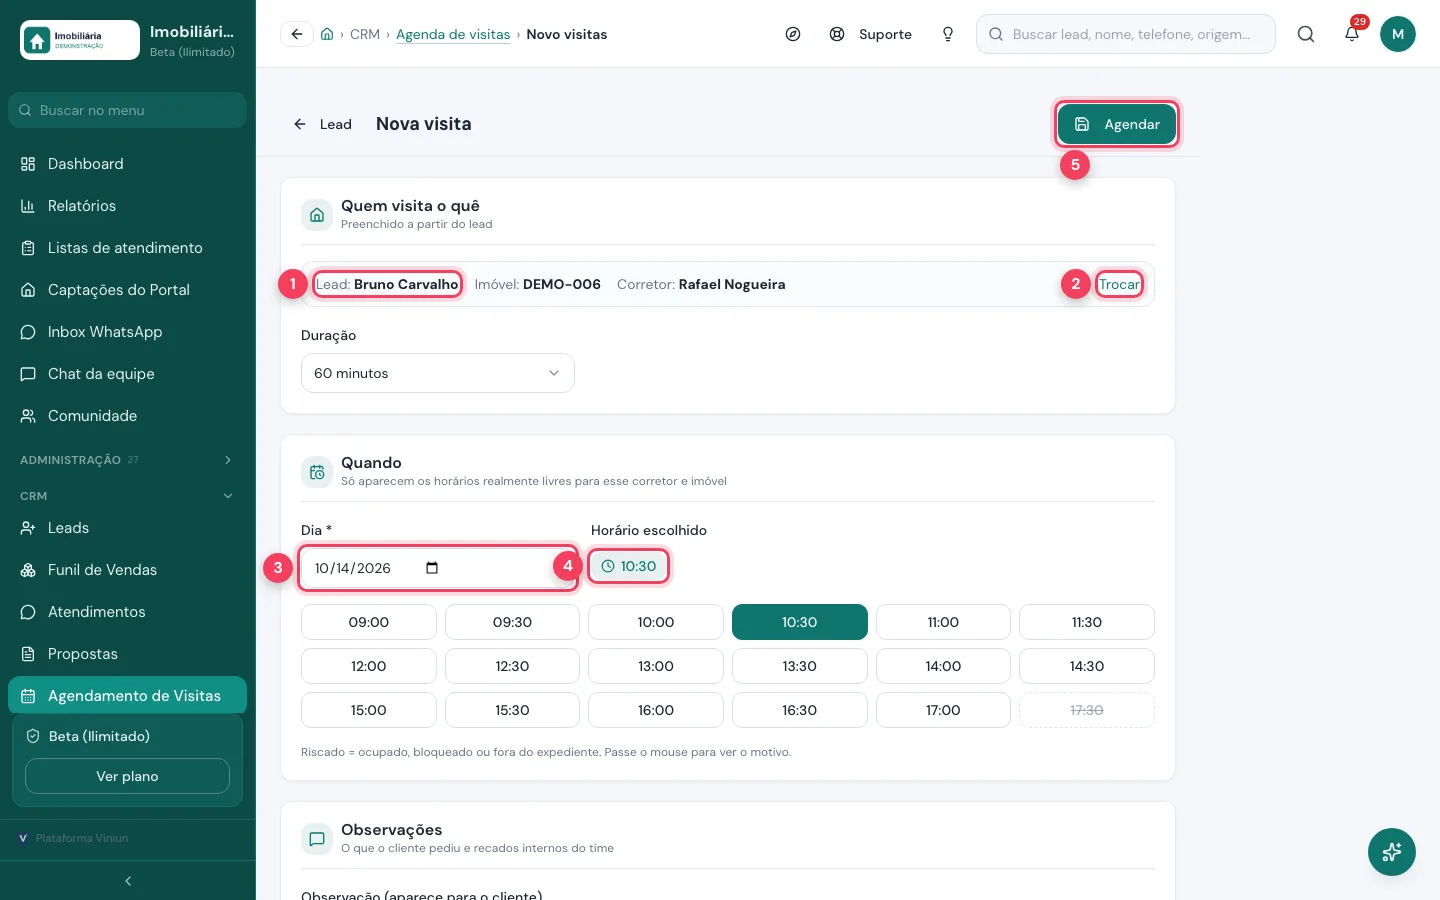Screen dimensions: 1440x900
Task: Expand the Administração sidebar section
Action: point(127,460)
